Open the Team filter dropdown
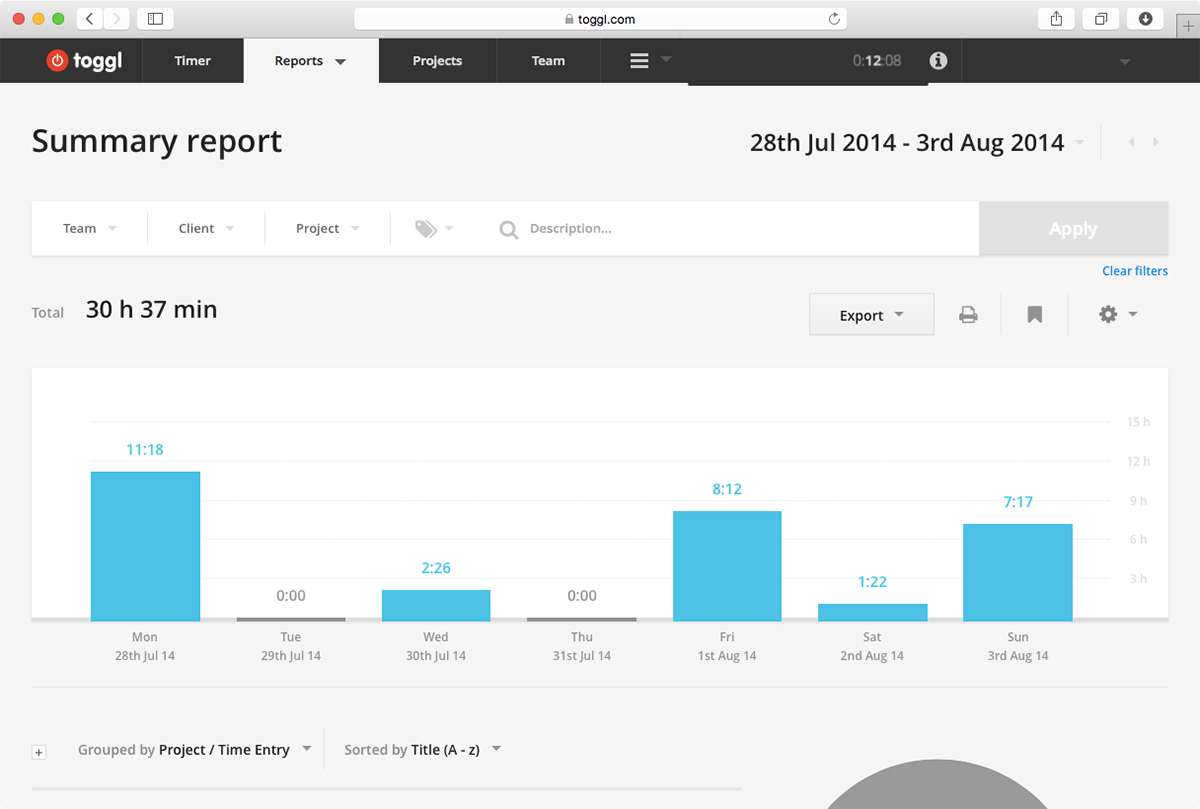Viewport: 1200px width, 809px height. click(x=89, y=229)
